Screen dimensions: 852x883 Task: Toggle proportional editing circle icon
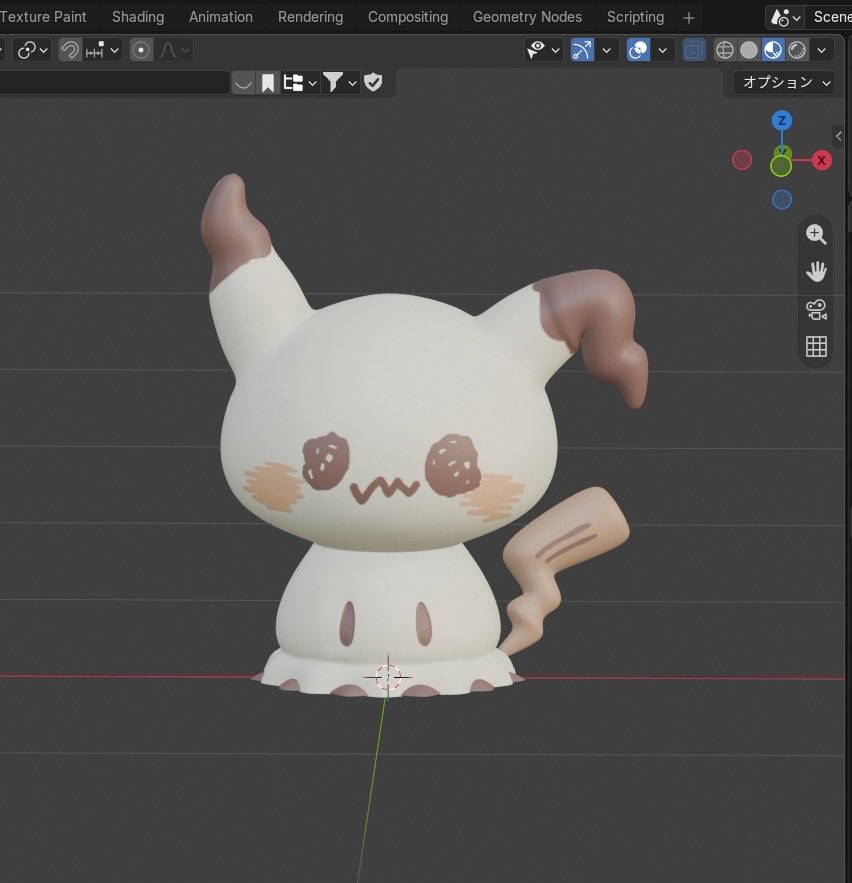(x=141, y=50)
